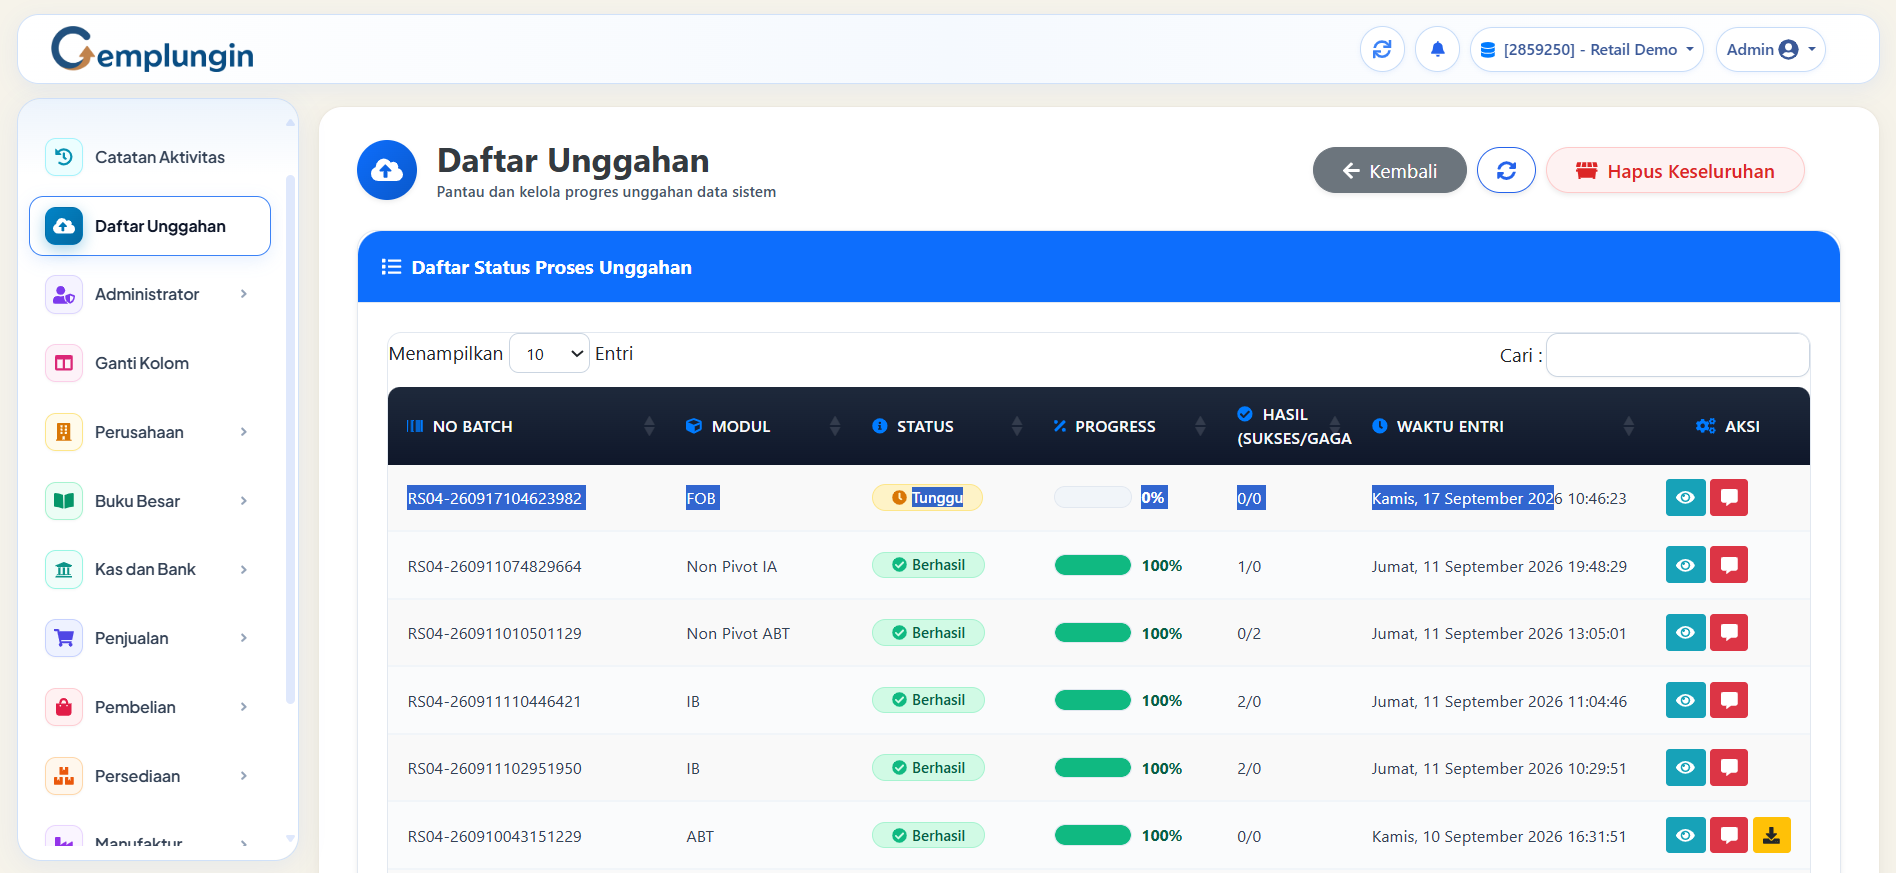
Task: Click Hapus Keseluruhan button
Action: click(1675, 170)
